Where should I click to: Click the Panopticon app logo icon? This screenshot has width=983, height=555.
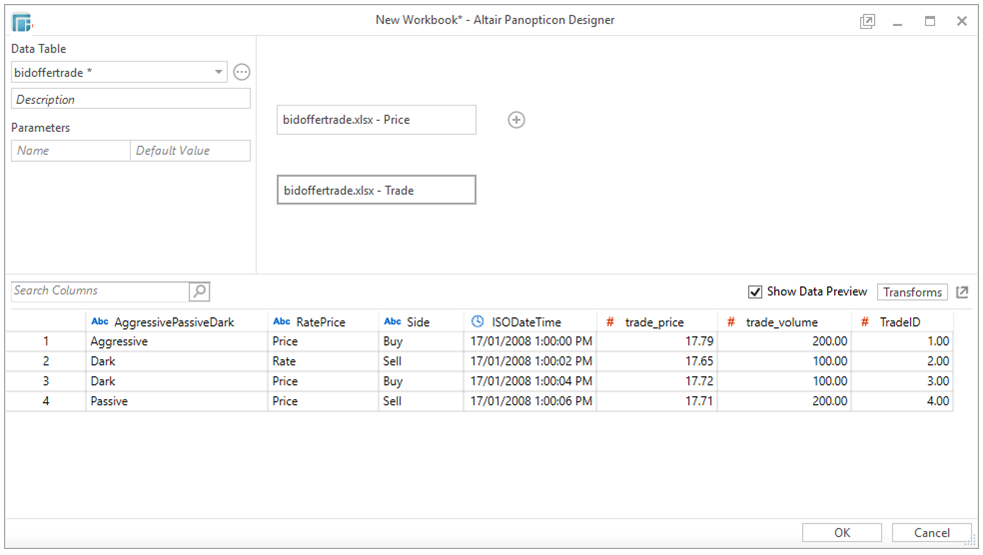click(x=22, y=21)
